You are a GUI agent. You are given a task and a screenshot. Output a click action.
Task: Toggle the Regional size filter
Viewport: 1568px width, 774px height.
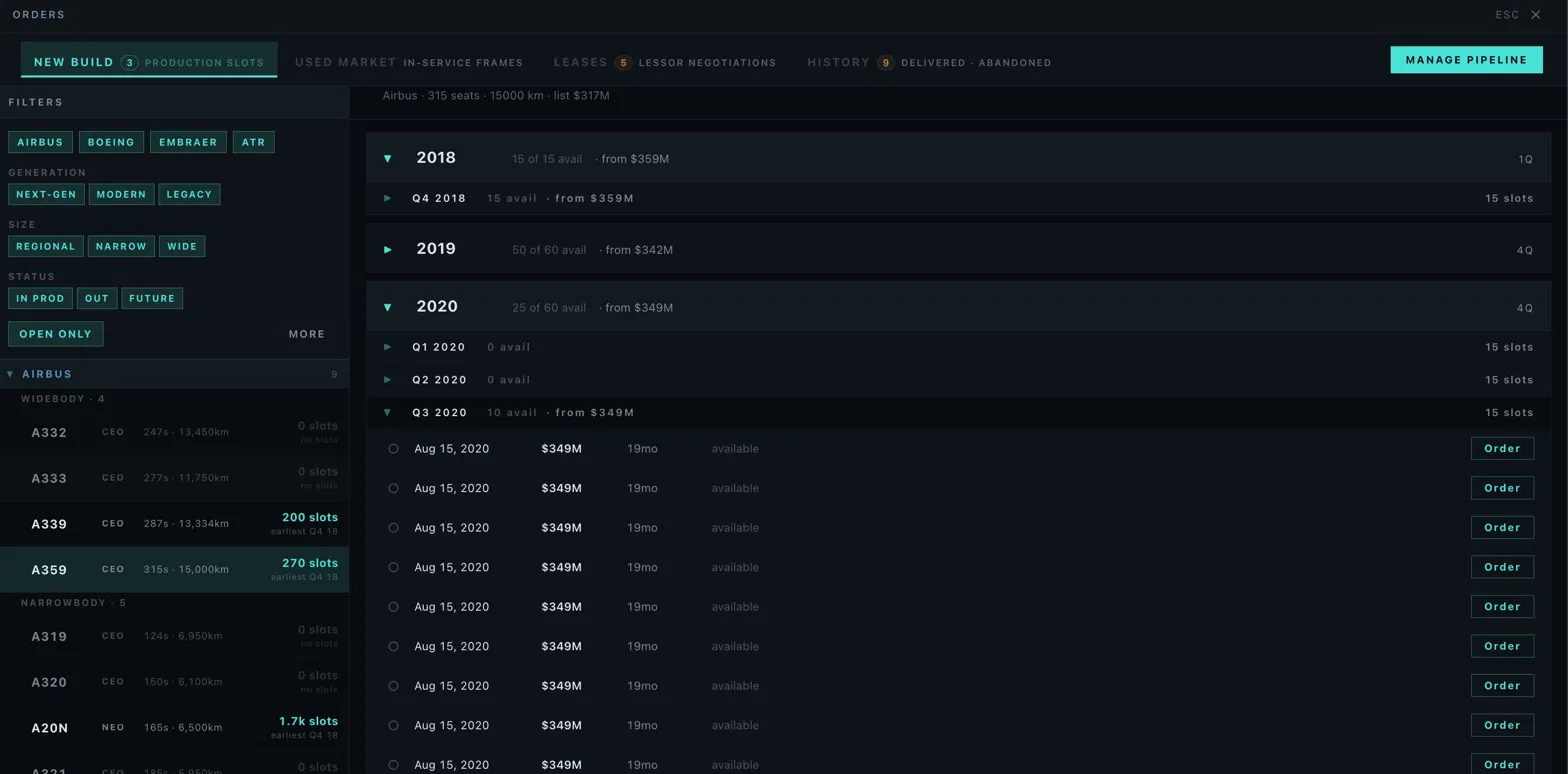pyautogui.click(x=45, y=246)
